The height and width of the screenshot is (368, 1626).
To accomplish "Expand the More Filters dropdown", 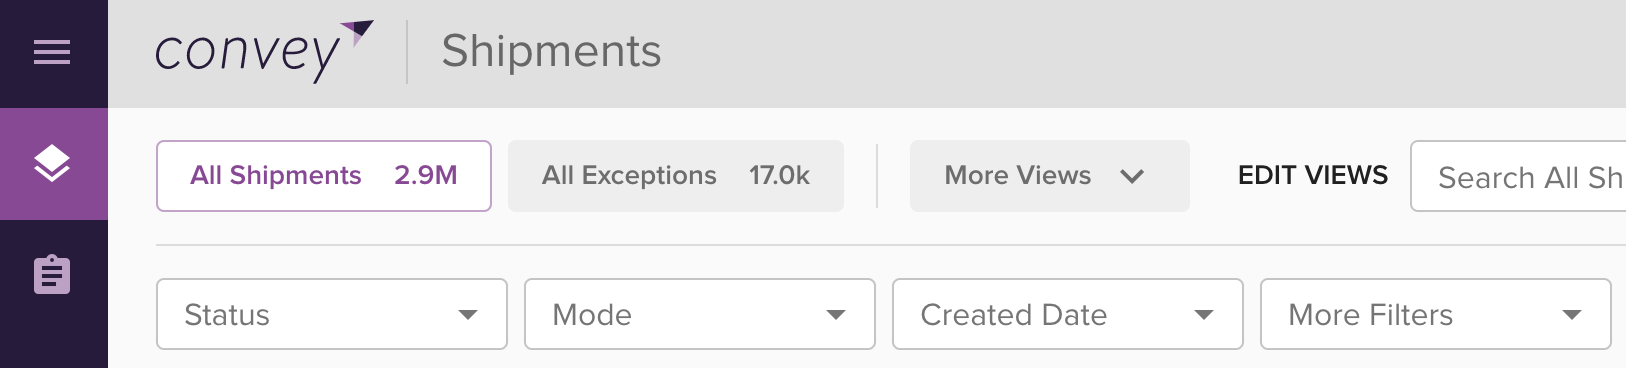I will point(1436,314).
